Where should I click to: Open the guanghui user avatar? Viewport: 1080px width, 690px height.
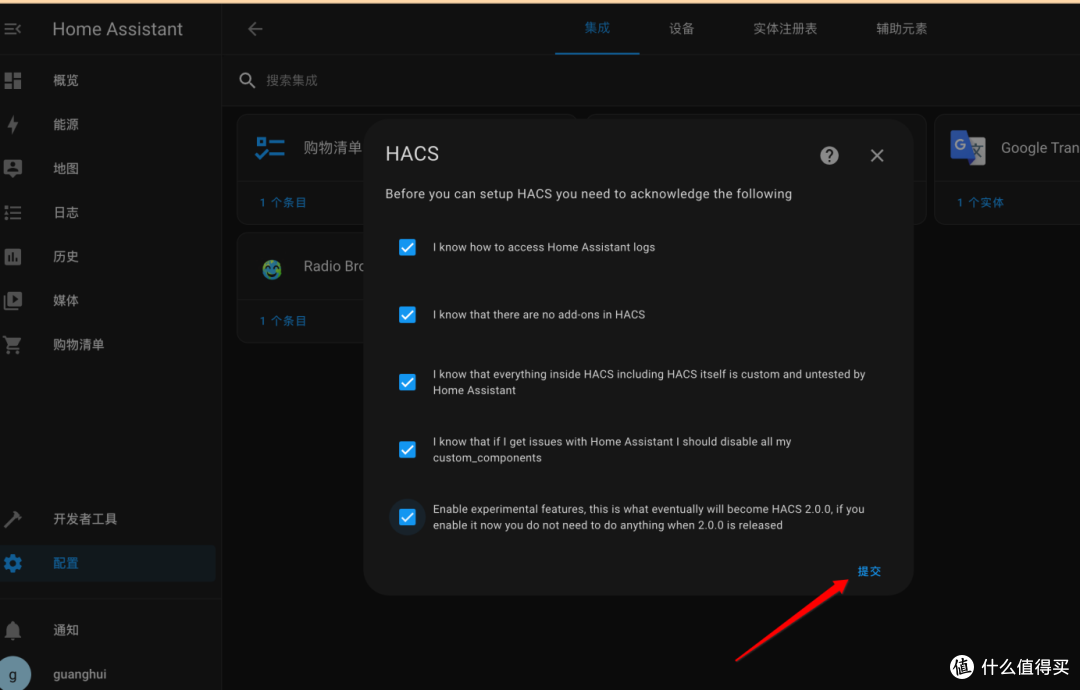[x=12, y=674]
